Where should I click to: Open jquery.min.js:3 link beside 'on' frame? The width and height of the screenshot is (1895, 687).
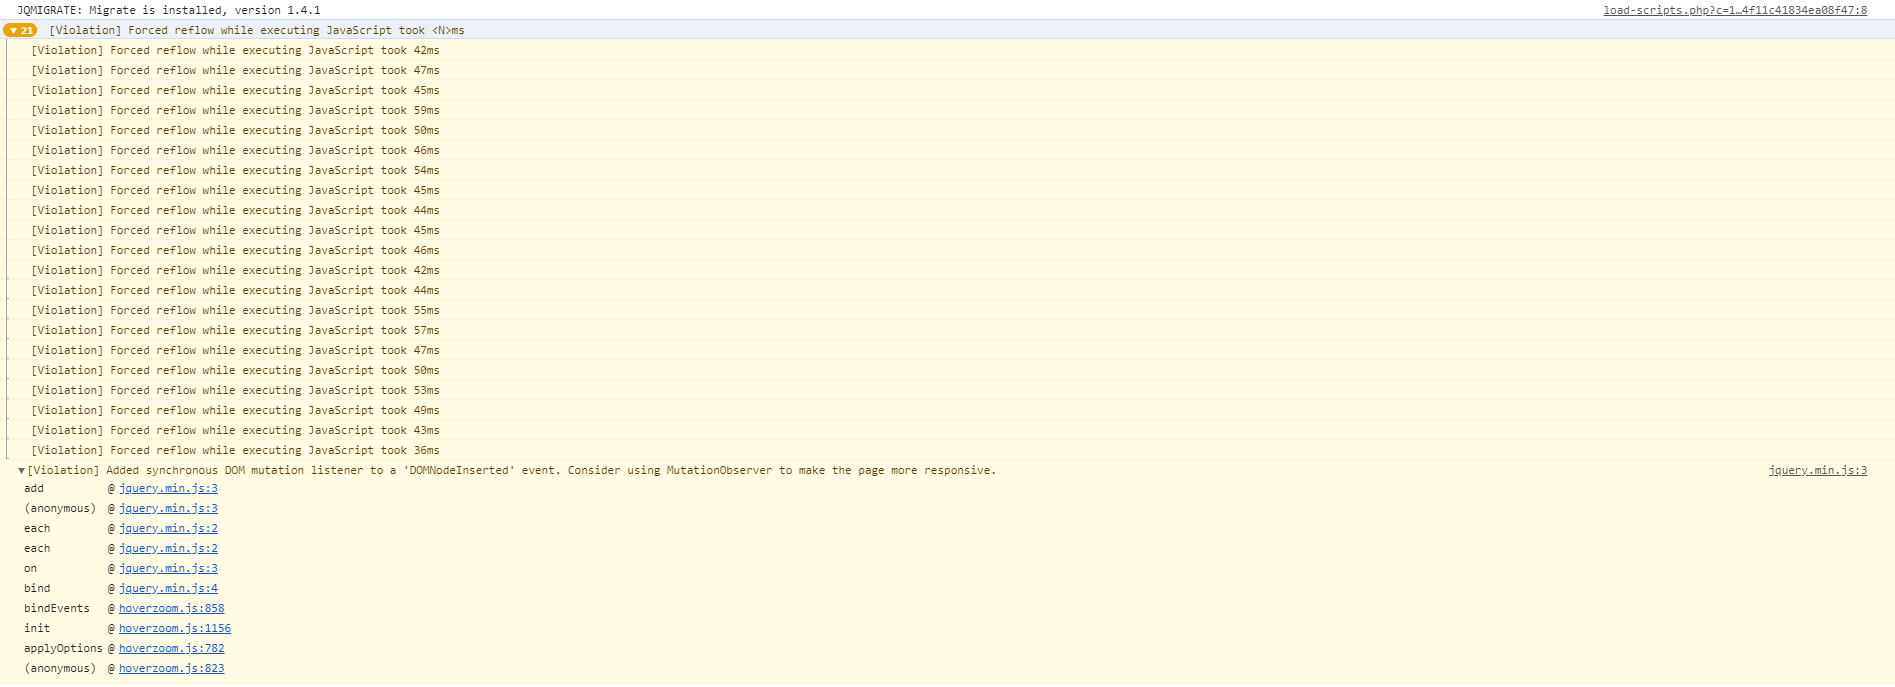coord(168,568)
